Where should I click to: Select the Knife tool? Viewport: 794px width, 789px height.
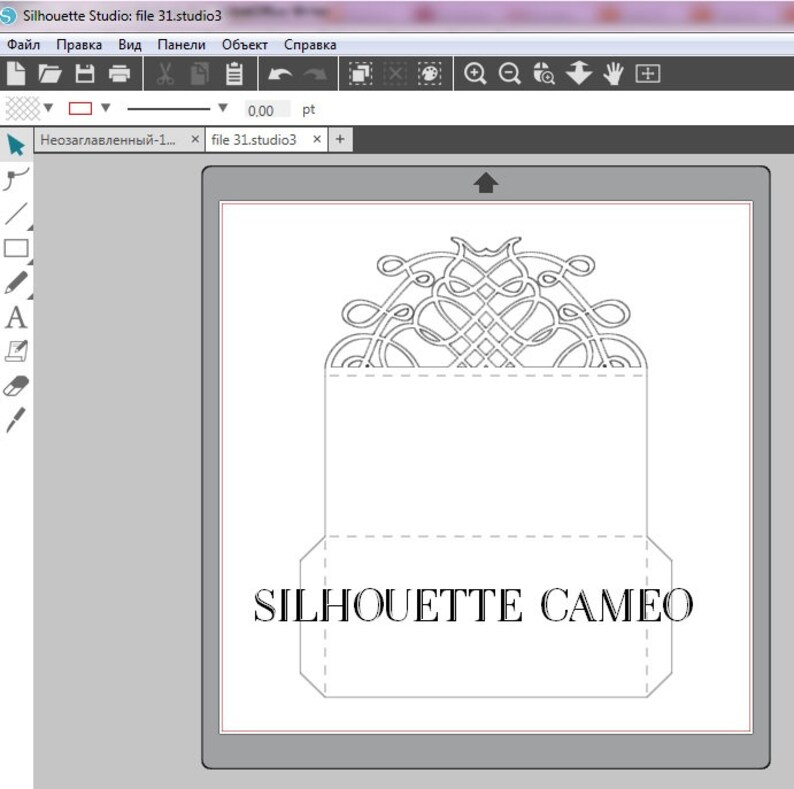(16, 420)
